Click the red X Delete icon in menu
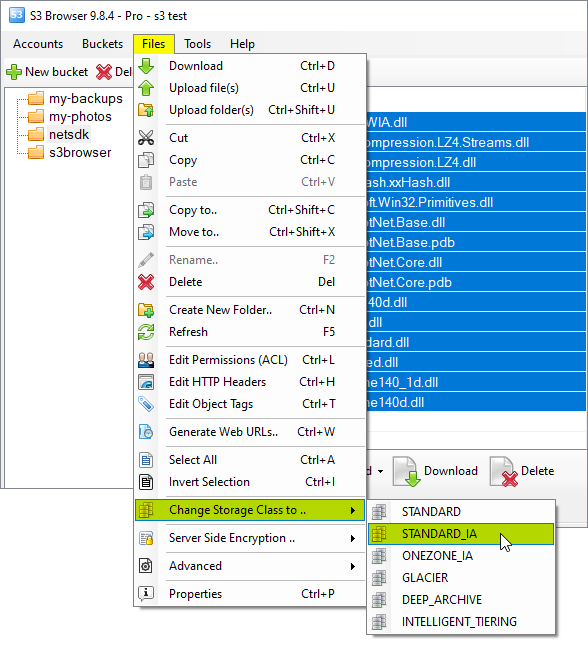Image resolution: width=588 pixels, height=652 pixels. [146, 282]
